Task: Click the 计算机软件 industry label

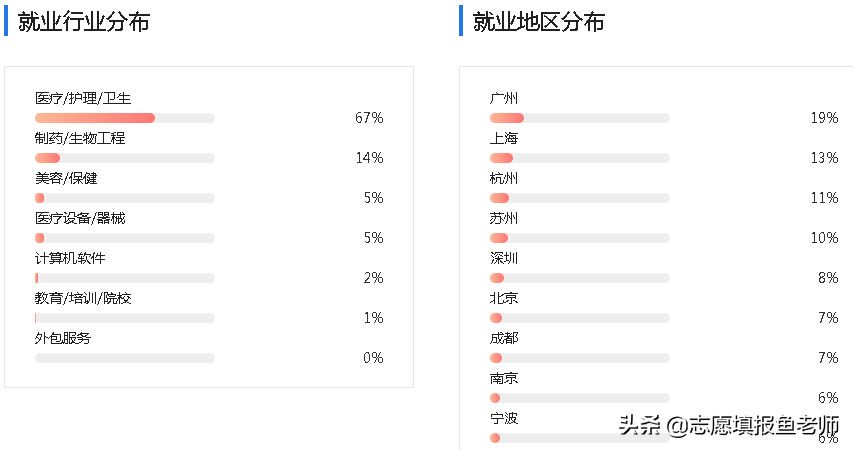Action: pyautogui.click(x=70, y=258)
